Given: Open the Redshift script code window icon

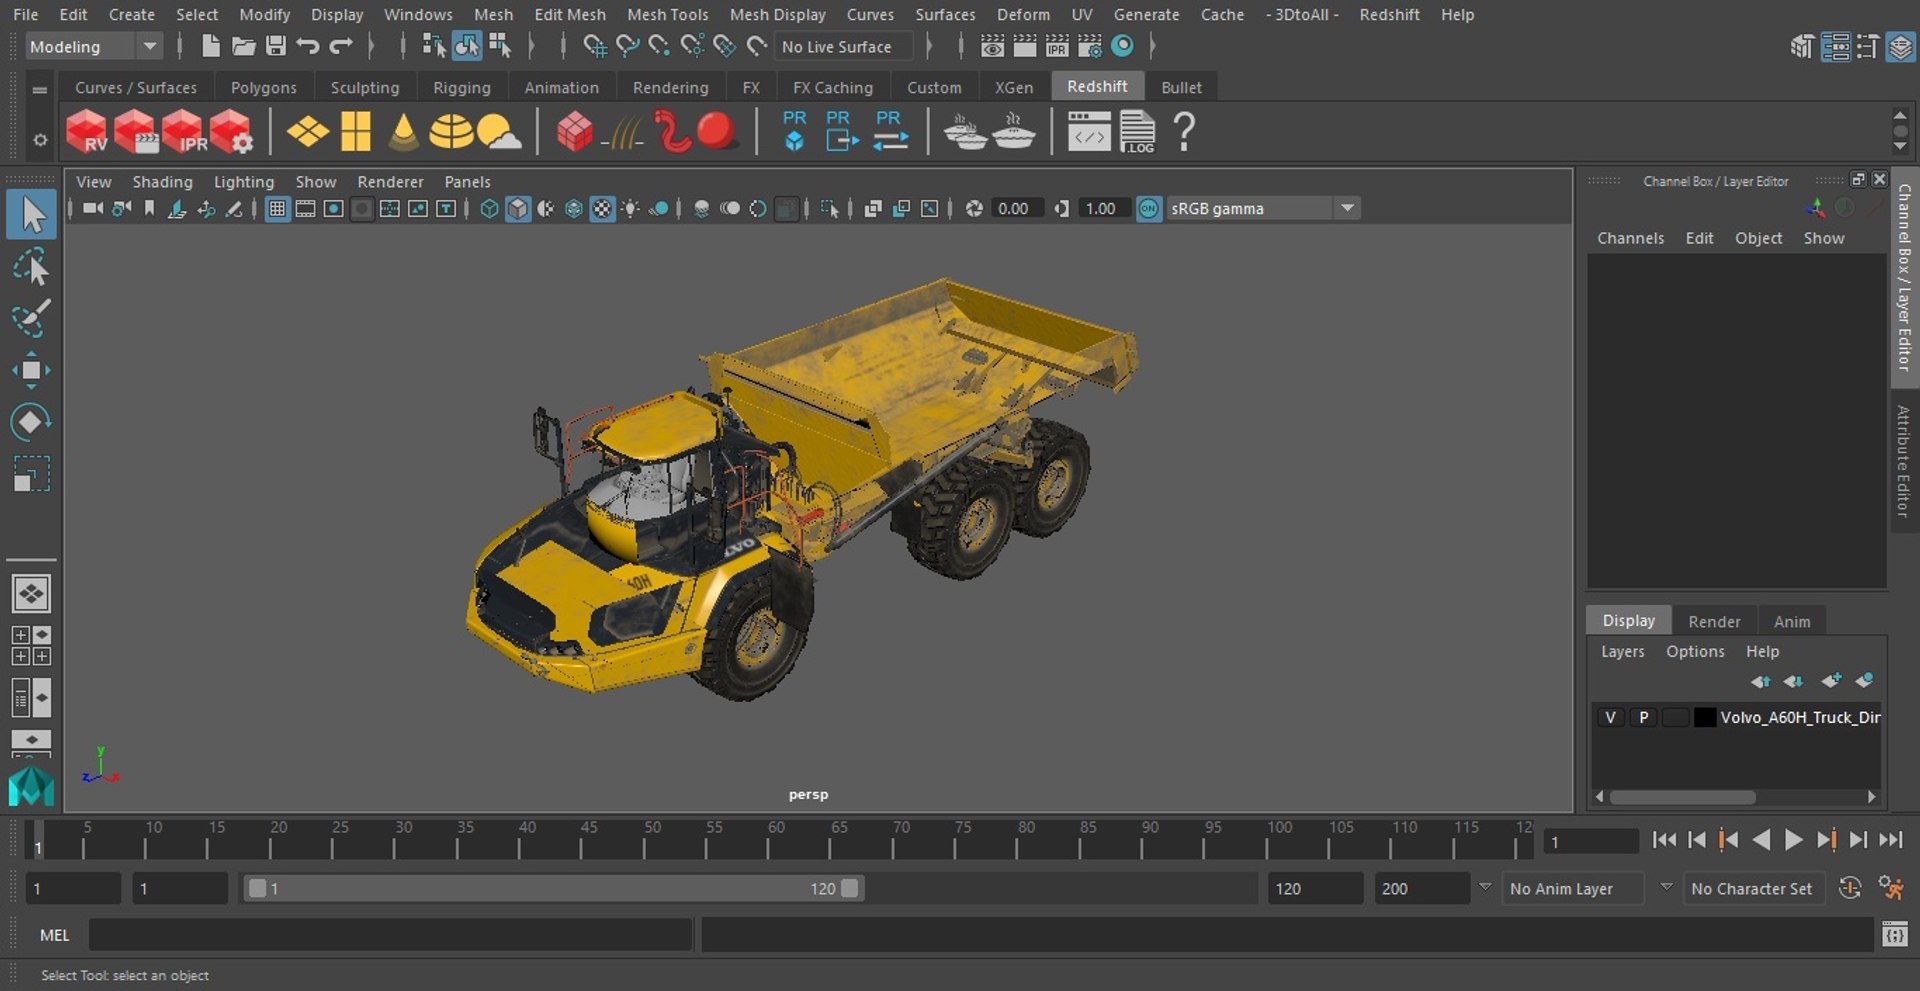Looking at the screenshot, I should 1089,132.
